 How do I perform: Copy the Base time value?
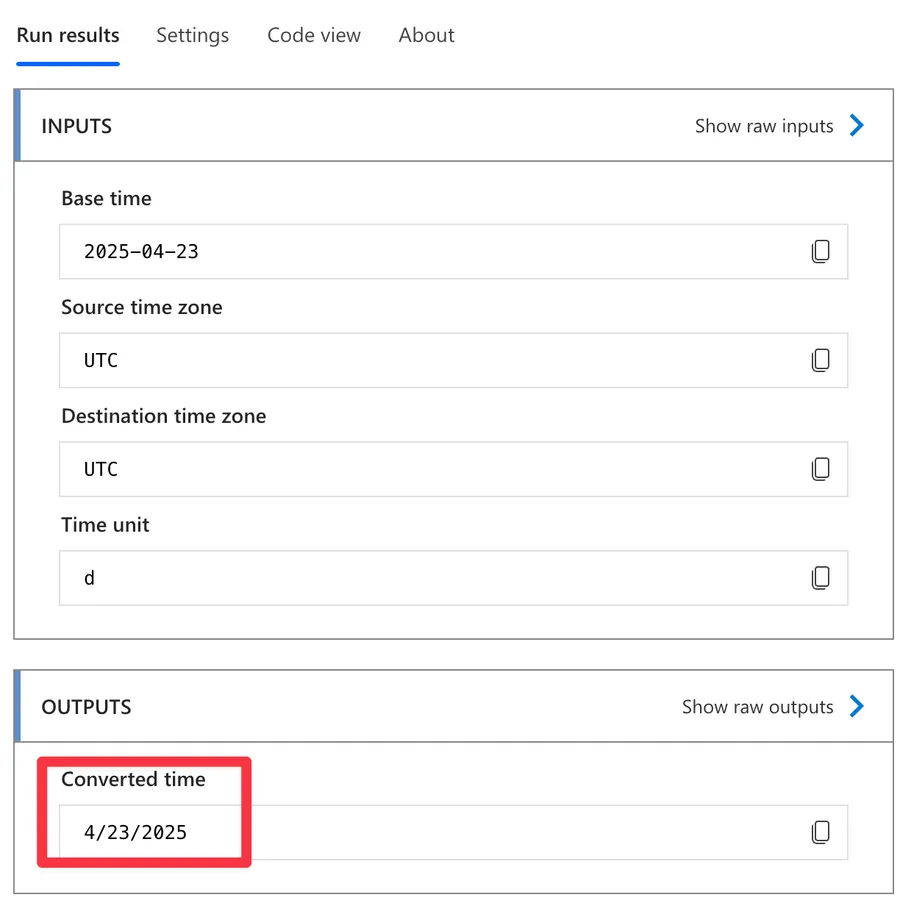tap(820, 252)
